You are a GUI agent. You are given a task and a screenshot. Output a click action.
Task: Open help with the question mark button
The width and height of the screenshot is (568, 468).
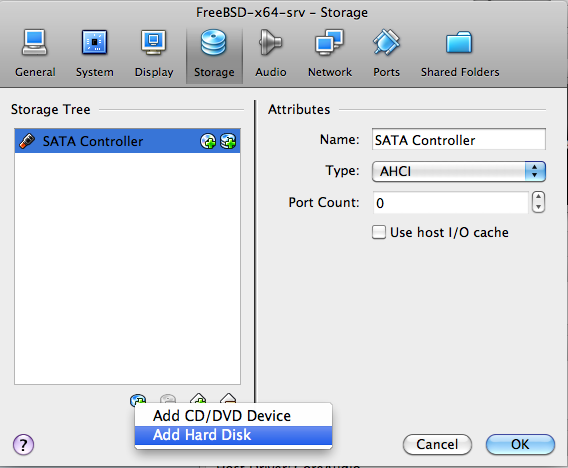24,444
